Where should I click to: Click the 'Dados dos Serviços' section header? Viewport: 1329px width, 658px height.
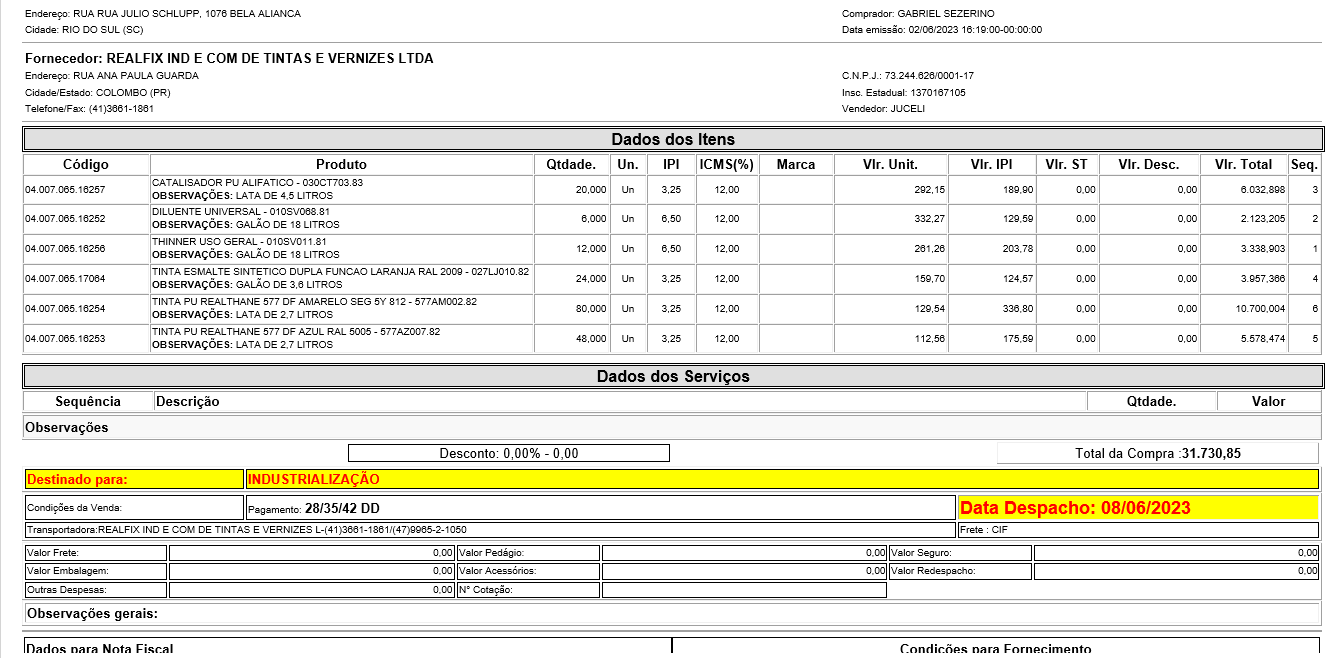click(x=672, y=376)
